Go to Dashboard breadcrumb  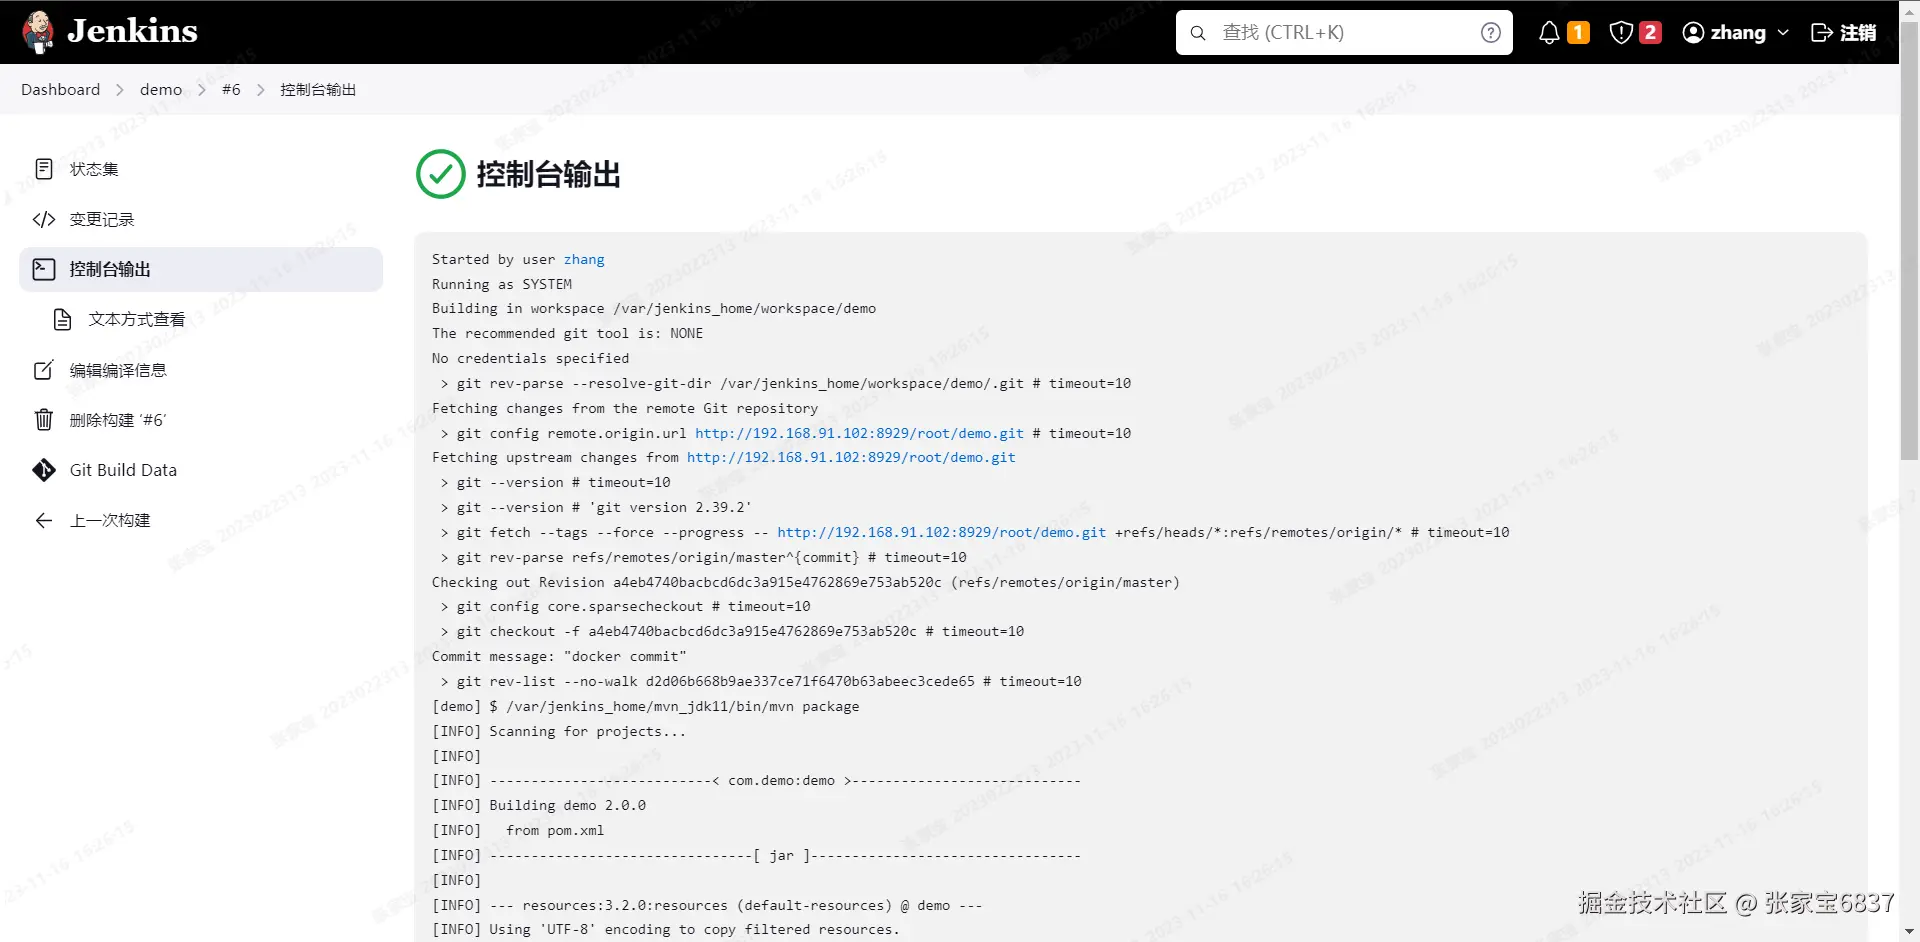pyautogui.click(x=61, y=89)
